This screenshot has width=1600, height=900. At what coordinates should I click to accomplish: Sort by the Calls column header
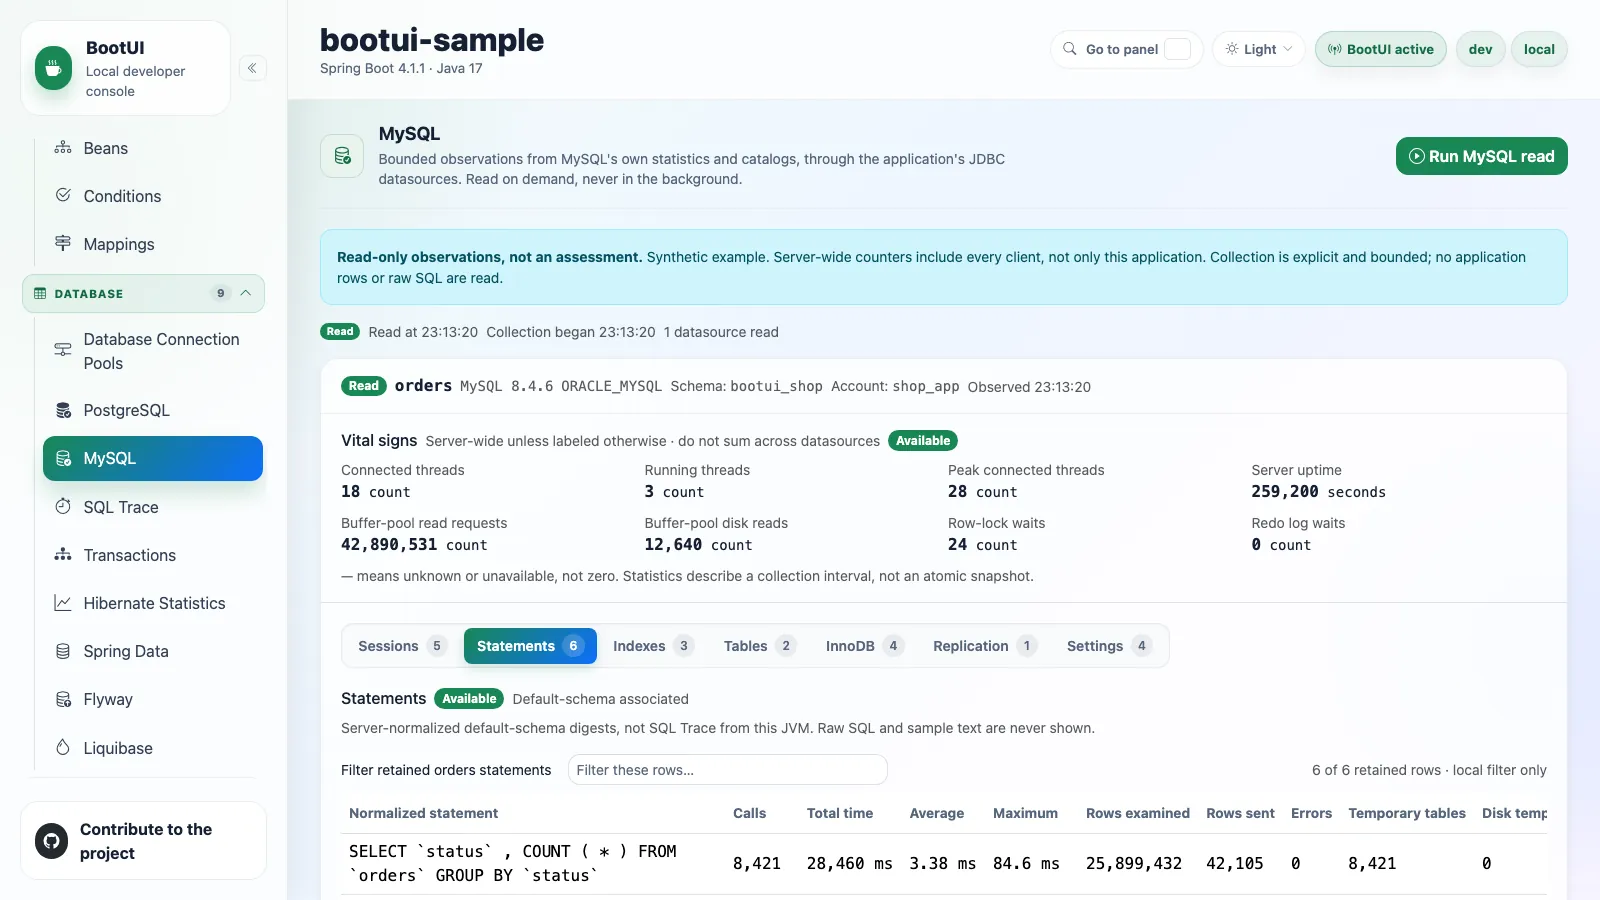(x=749, y=813)
